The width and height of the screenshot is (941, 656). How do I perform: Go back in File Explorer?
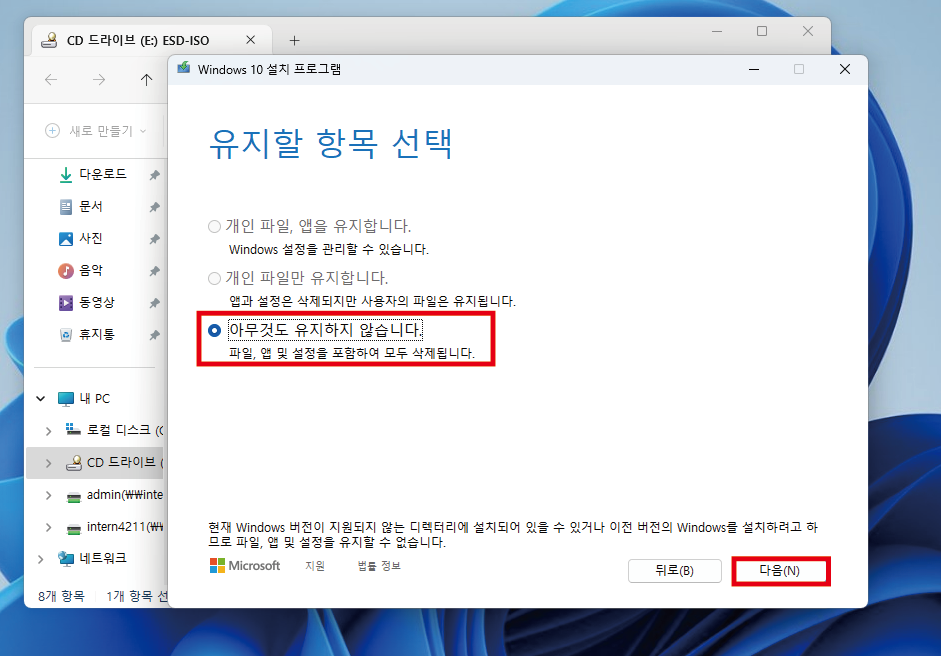tap(52, 80)
